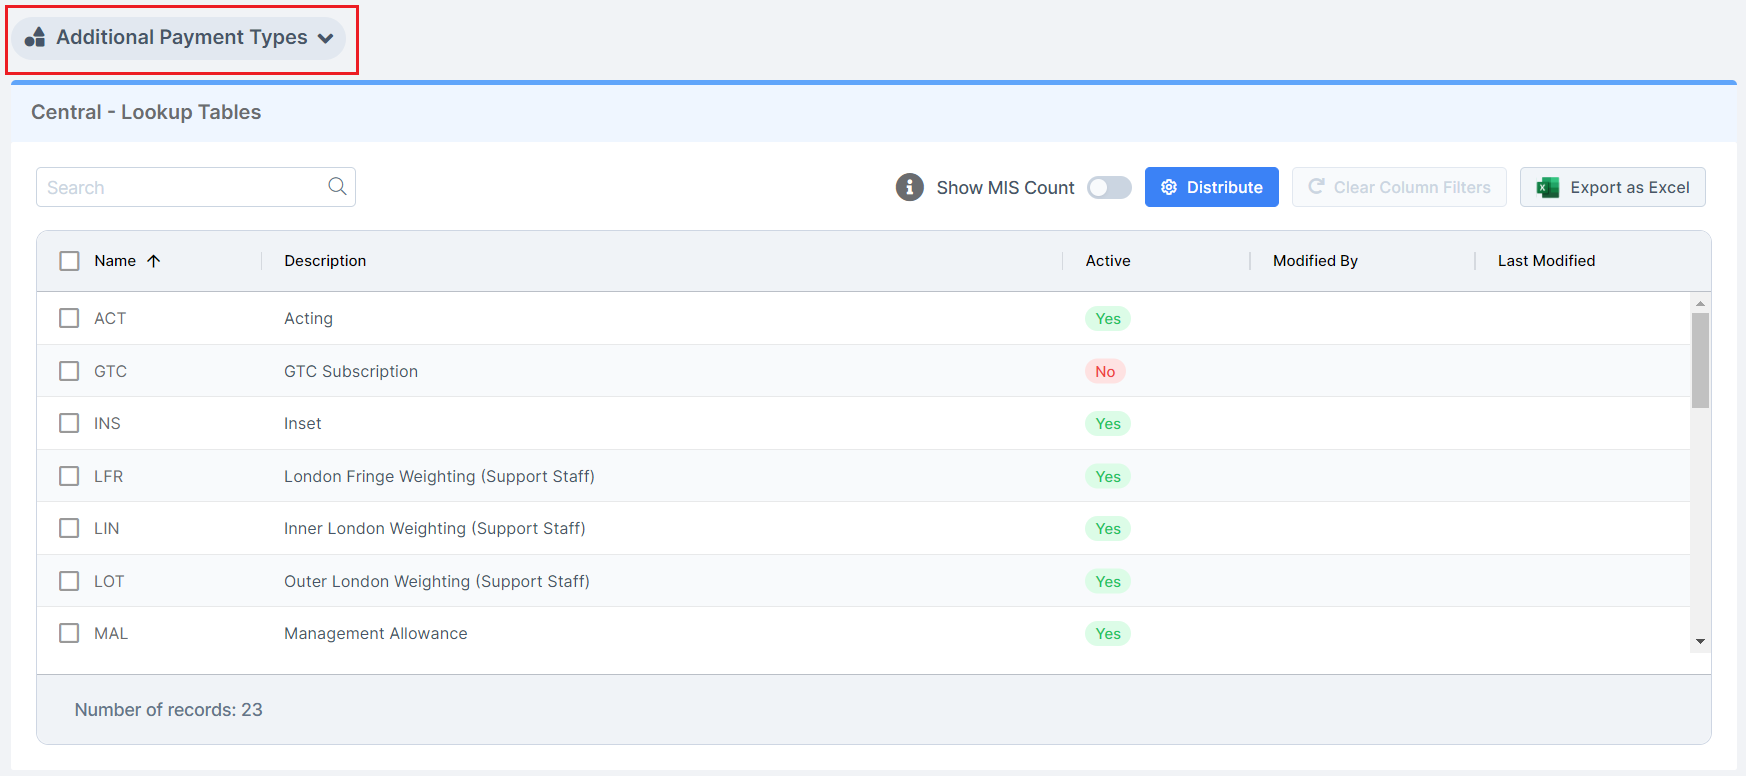The height and width of the screenshot is (776, 1746).
Task: Click the Modified By column header
Action: click(x=1315, y=261)
